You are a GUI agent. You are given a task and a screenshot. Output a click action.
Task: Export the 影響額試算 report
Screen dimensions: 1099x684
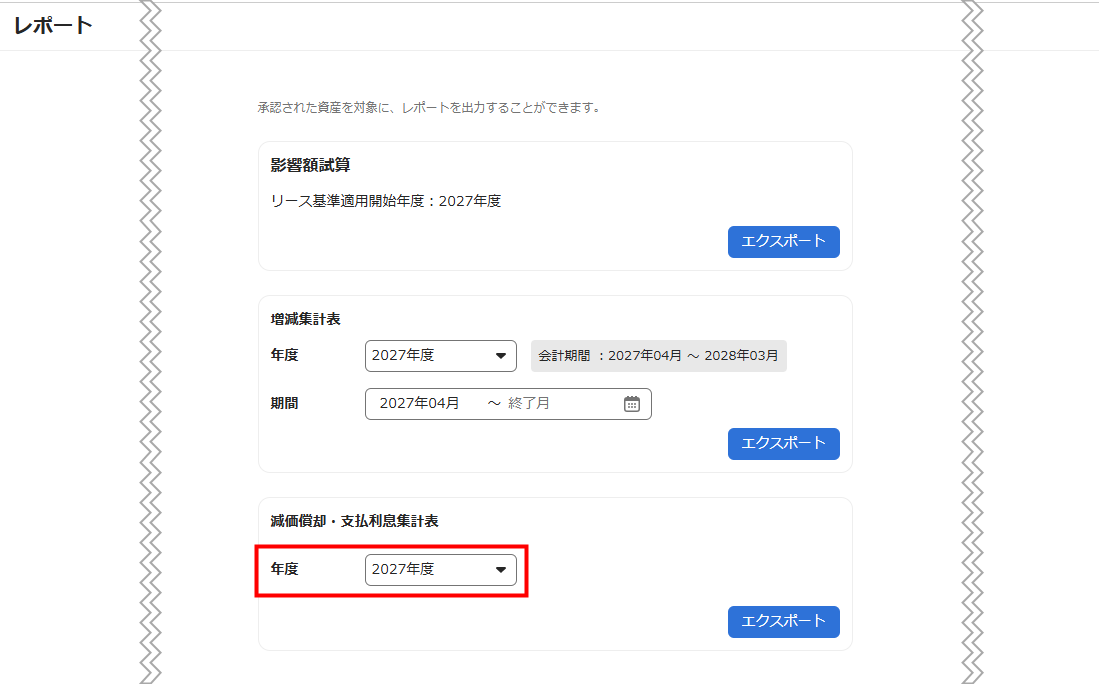pyautogui.click(x=783, y=242)
